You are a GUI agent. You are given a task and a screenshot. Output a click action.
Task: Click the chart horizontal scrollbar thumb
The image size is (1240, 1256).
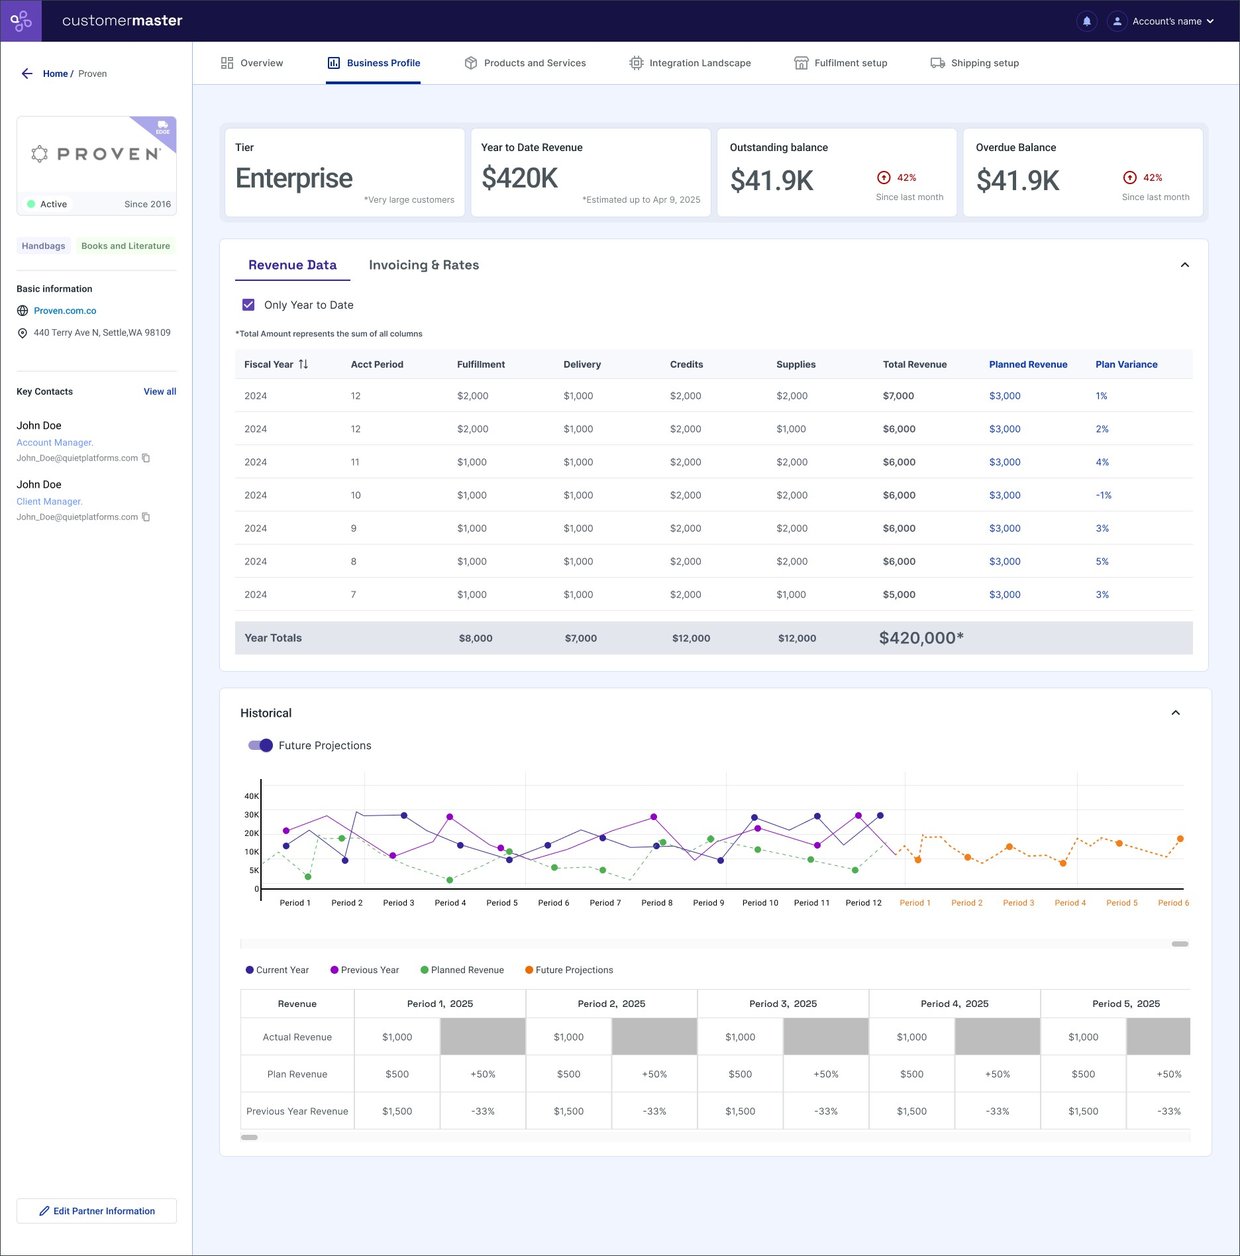[1180, 944]
